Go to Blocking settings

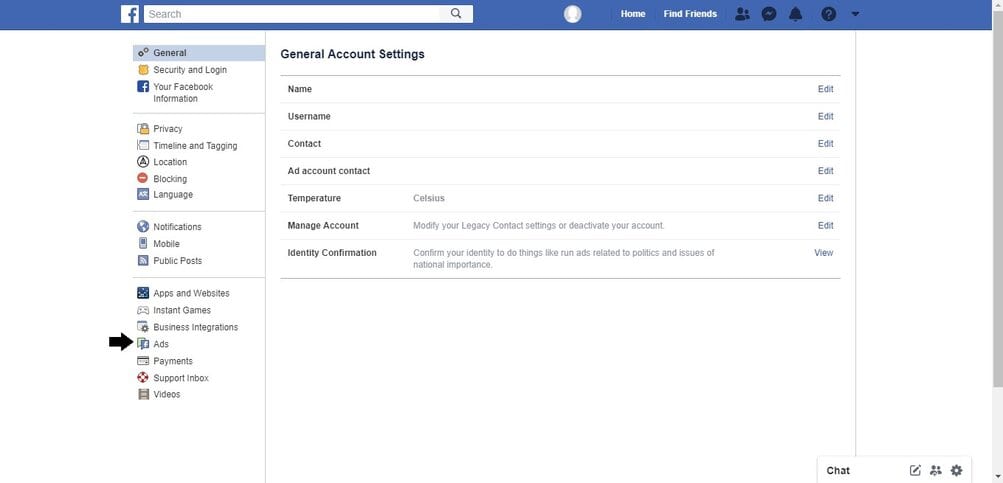[x=170, y=179]
